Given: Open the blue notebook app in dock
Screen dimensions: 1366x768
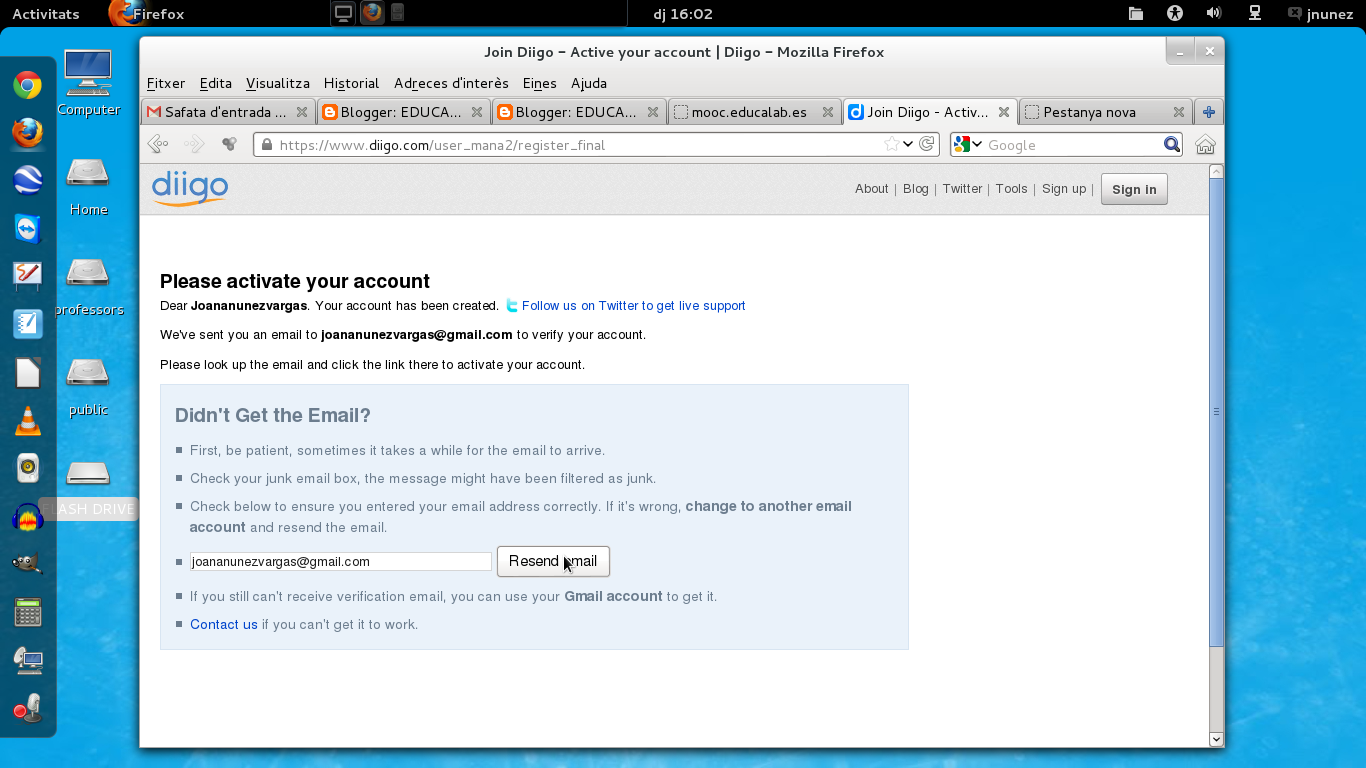Looking at the screenshot, I should tap(27, 324).
